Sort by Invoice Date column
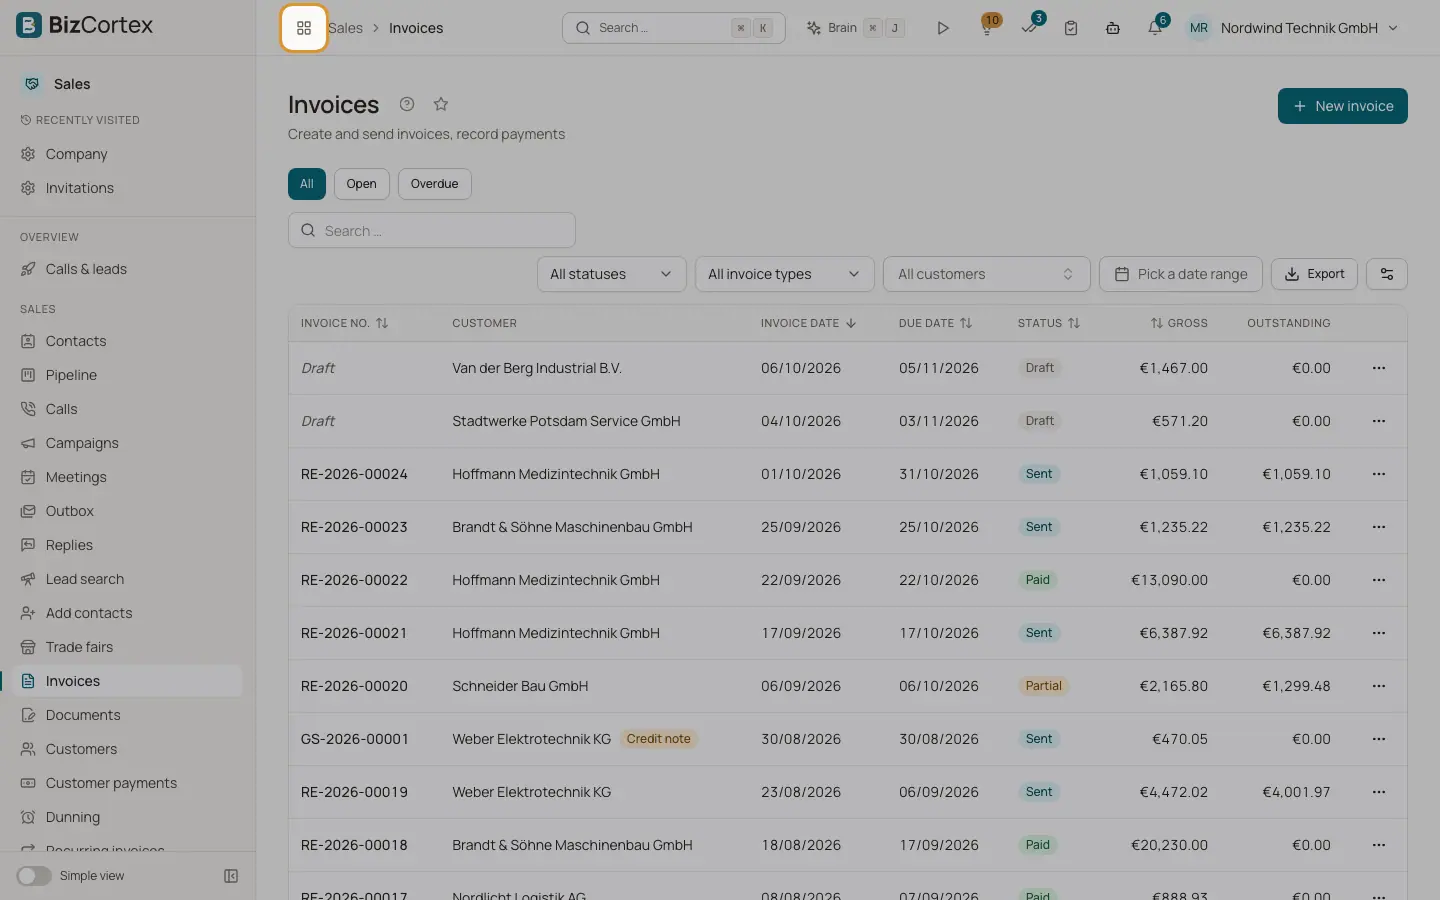Viewport: 1440px width, 900px height. pyautogui.click(x=808, y=323)
